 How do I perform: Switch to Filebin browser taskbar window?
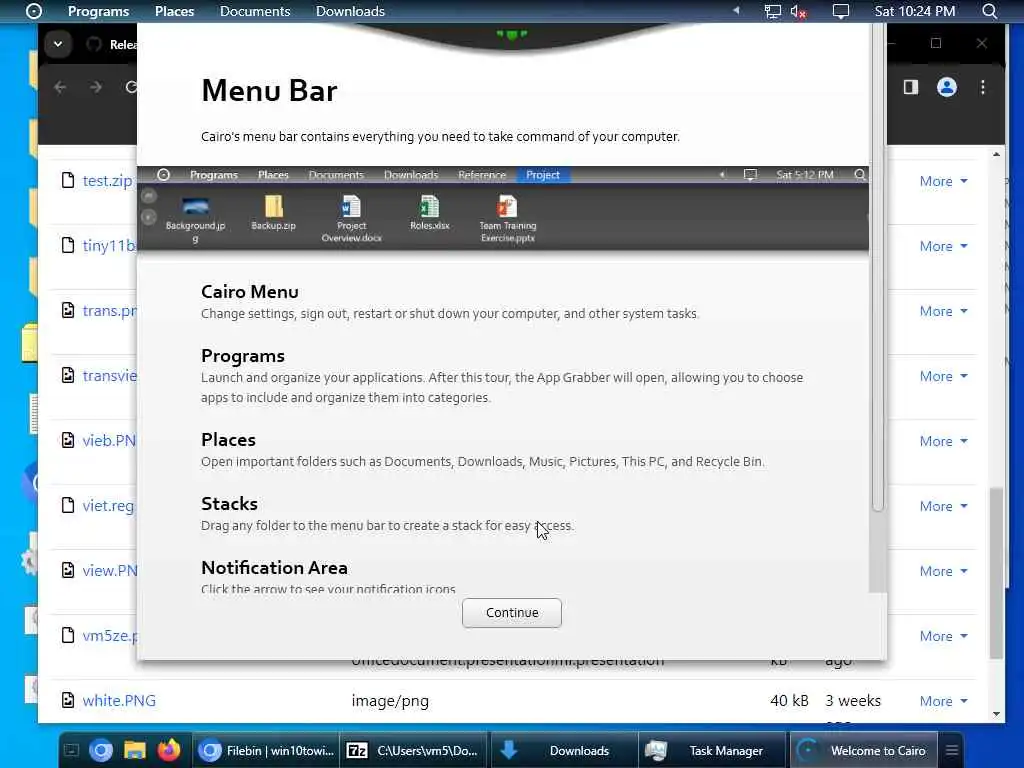[266, 750]
